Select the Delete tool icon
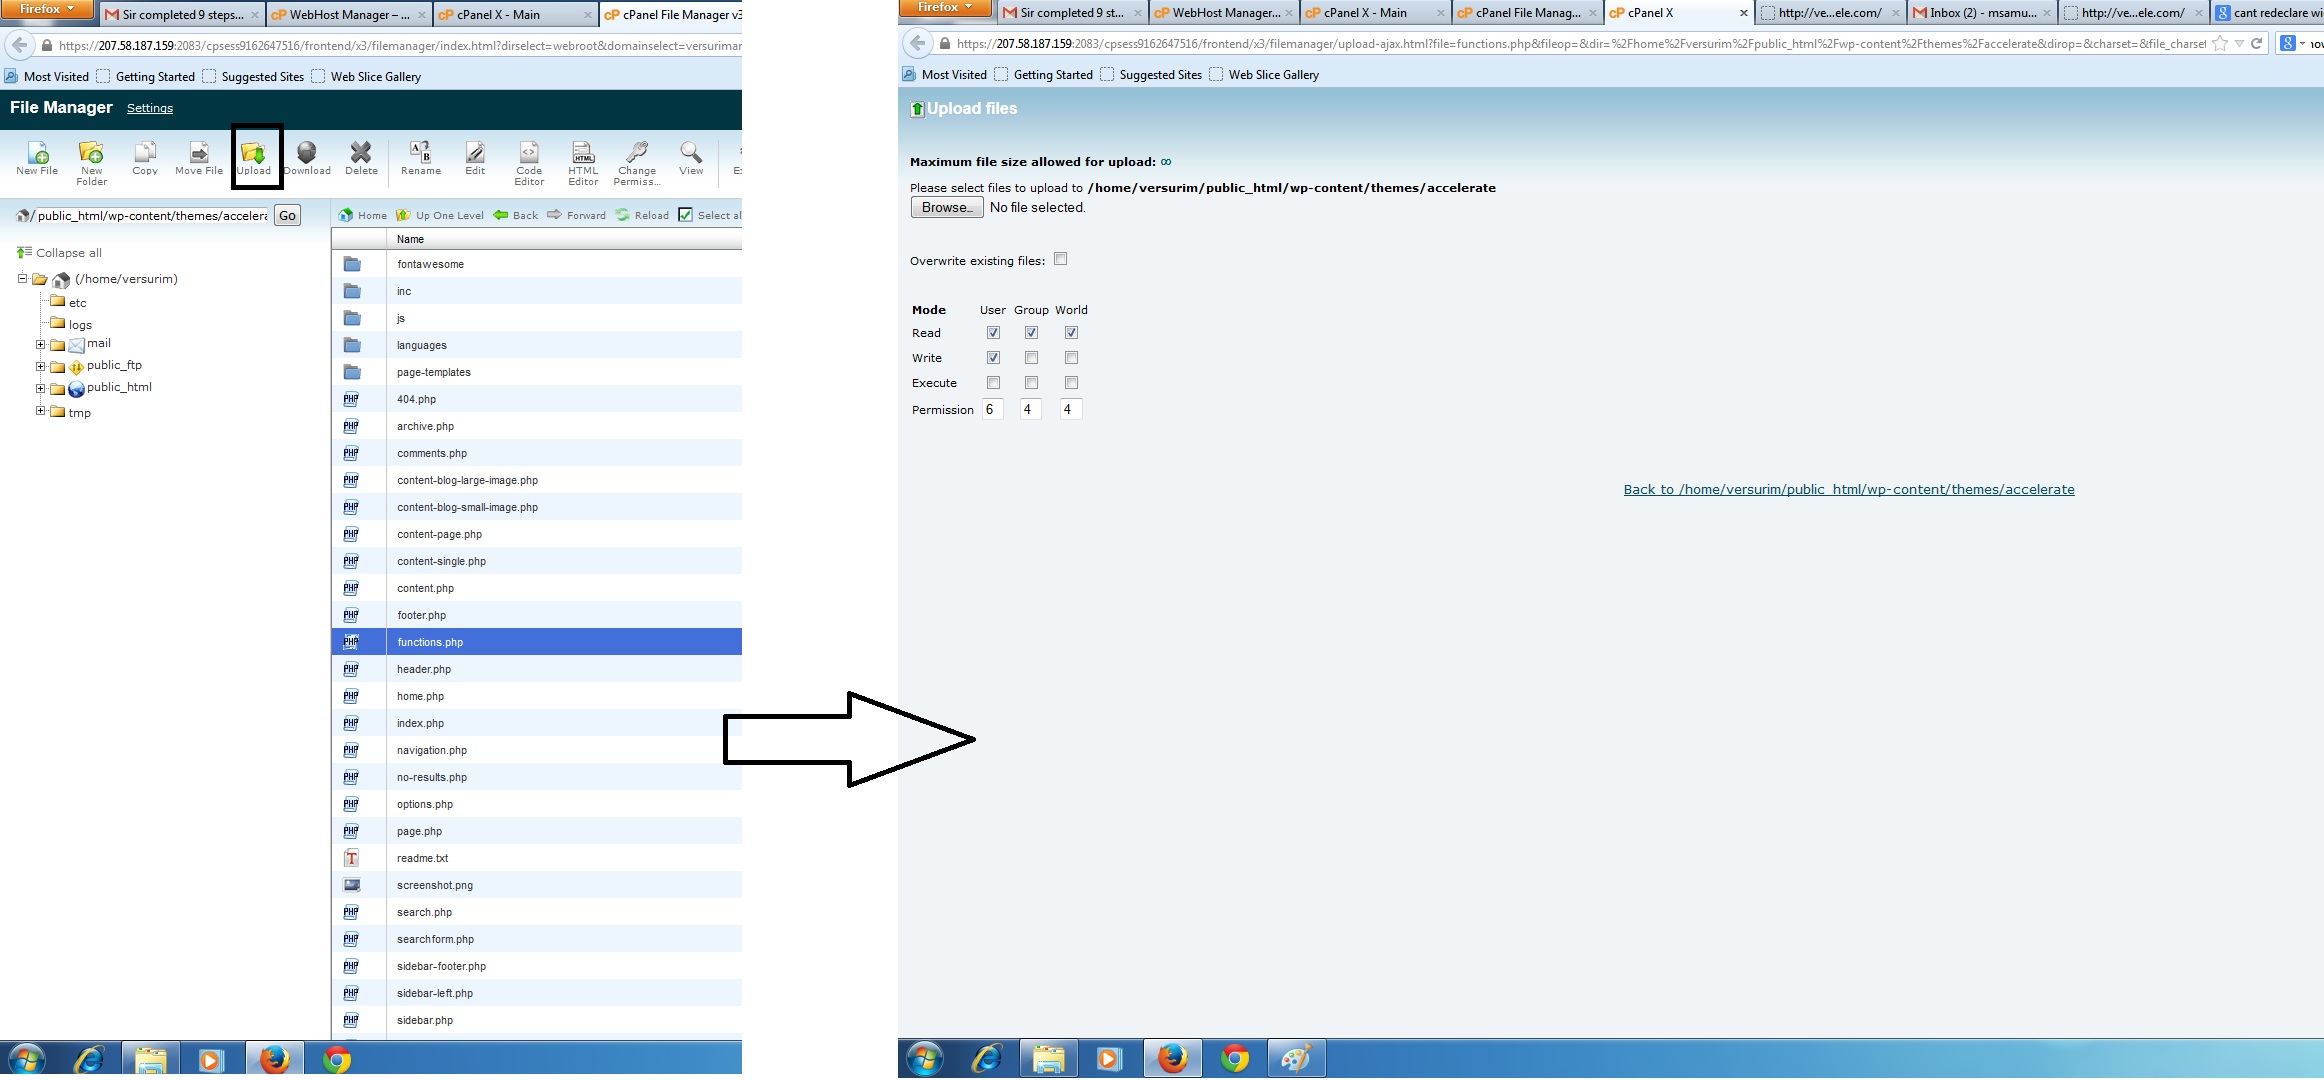This screenshot has height=1080, width=2324. click(x=361, y=155)
